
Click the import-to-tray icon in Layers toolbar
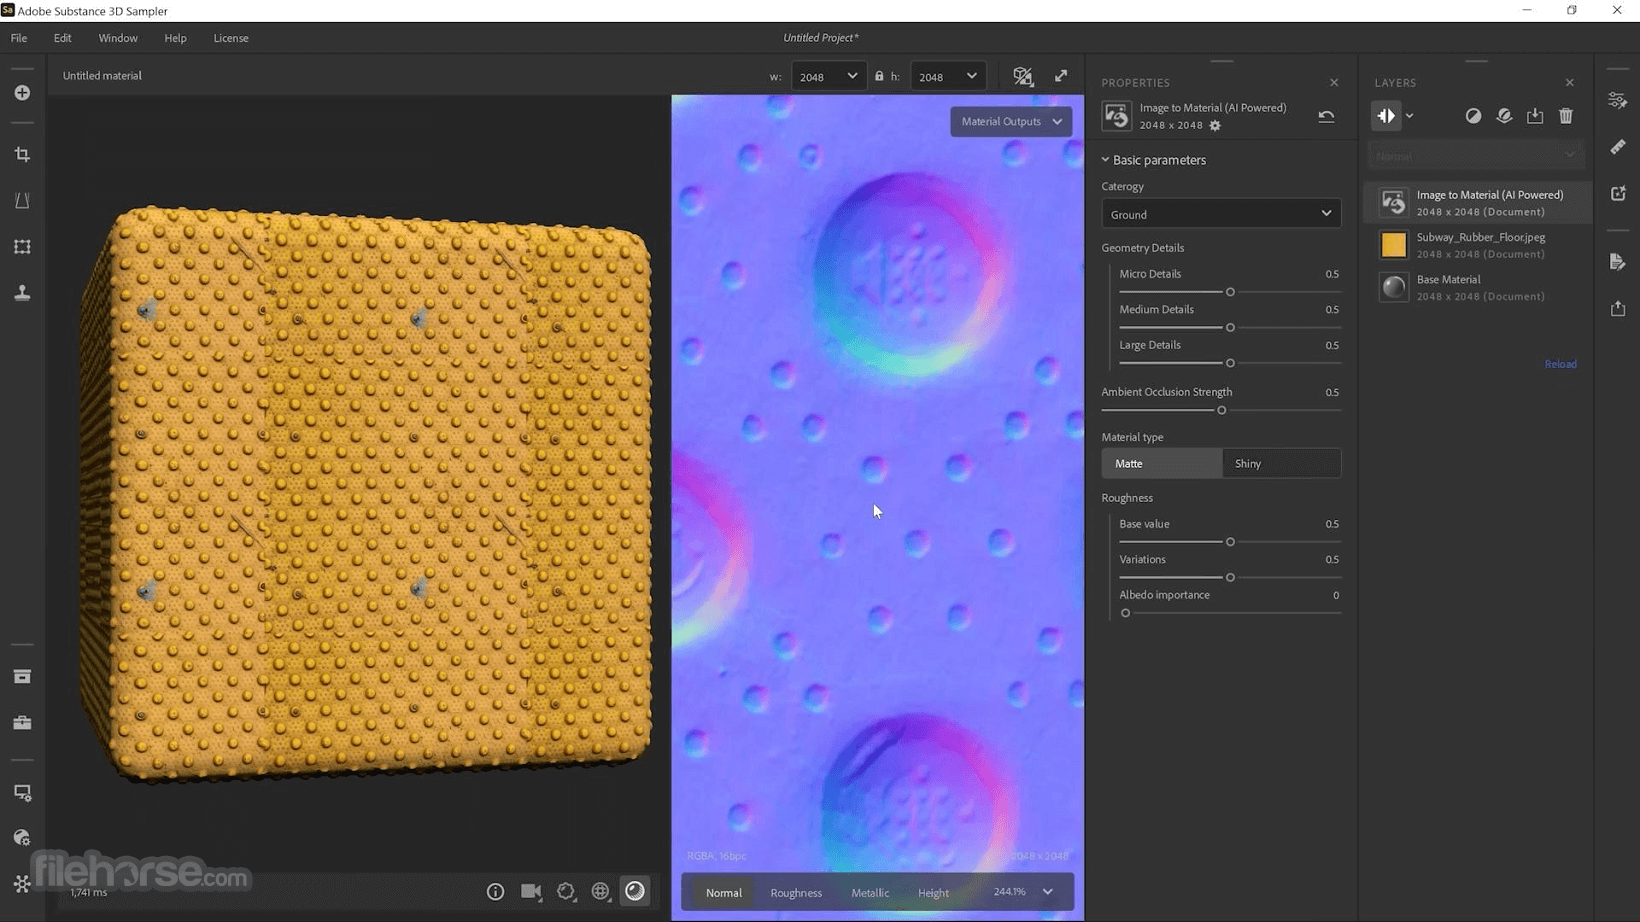coord(1535,116)
